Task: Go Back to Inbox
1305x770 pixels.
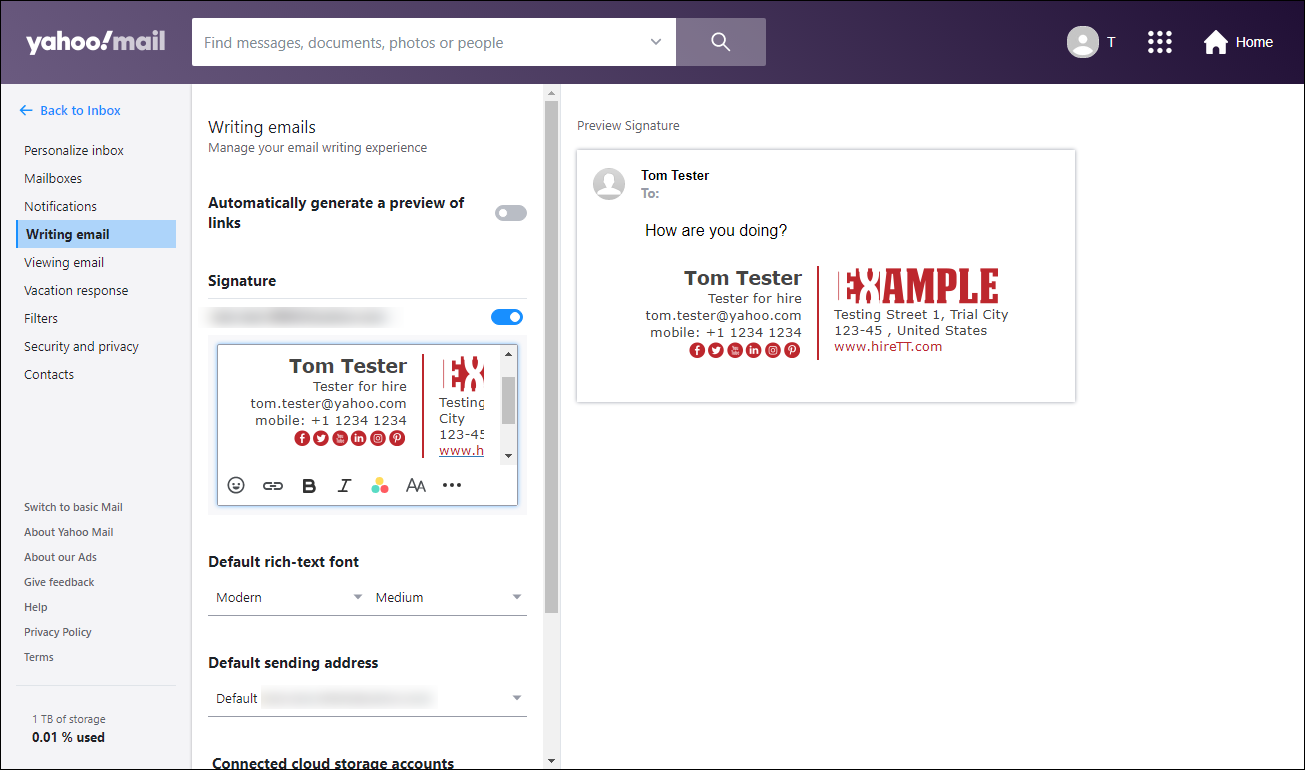Action: 70,110
